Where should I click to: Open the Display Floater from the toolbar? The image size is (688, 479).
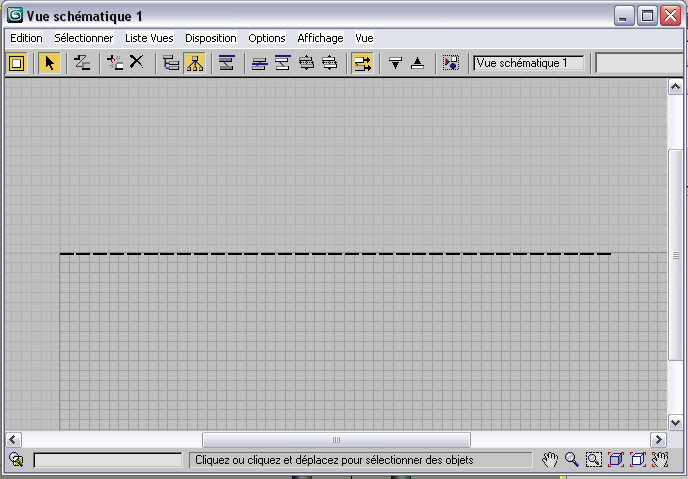pyautogui.click(x=17, y=63)
